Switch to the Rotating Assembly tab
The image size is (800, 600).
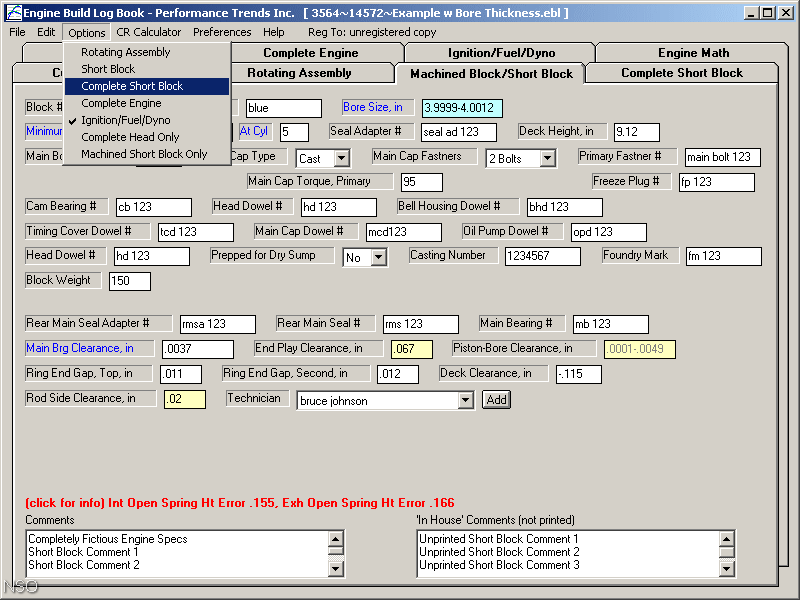tap(311, 73)
